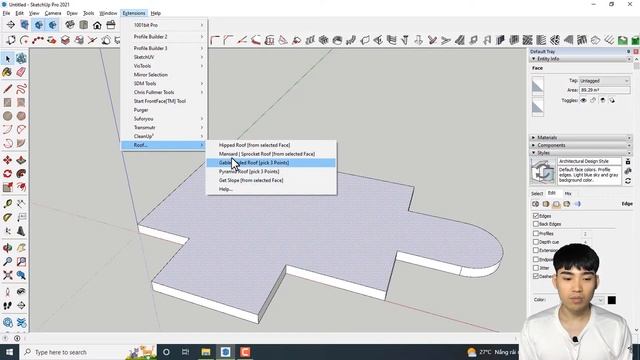The width and height of the screenshot is (640, 360).
Task: Select the Rectangle drawing tool
Action: 7,102
